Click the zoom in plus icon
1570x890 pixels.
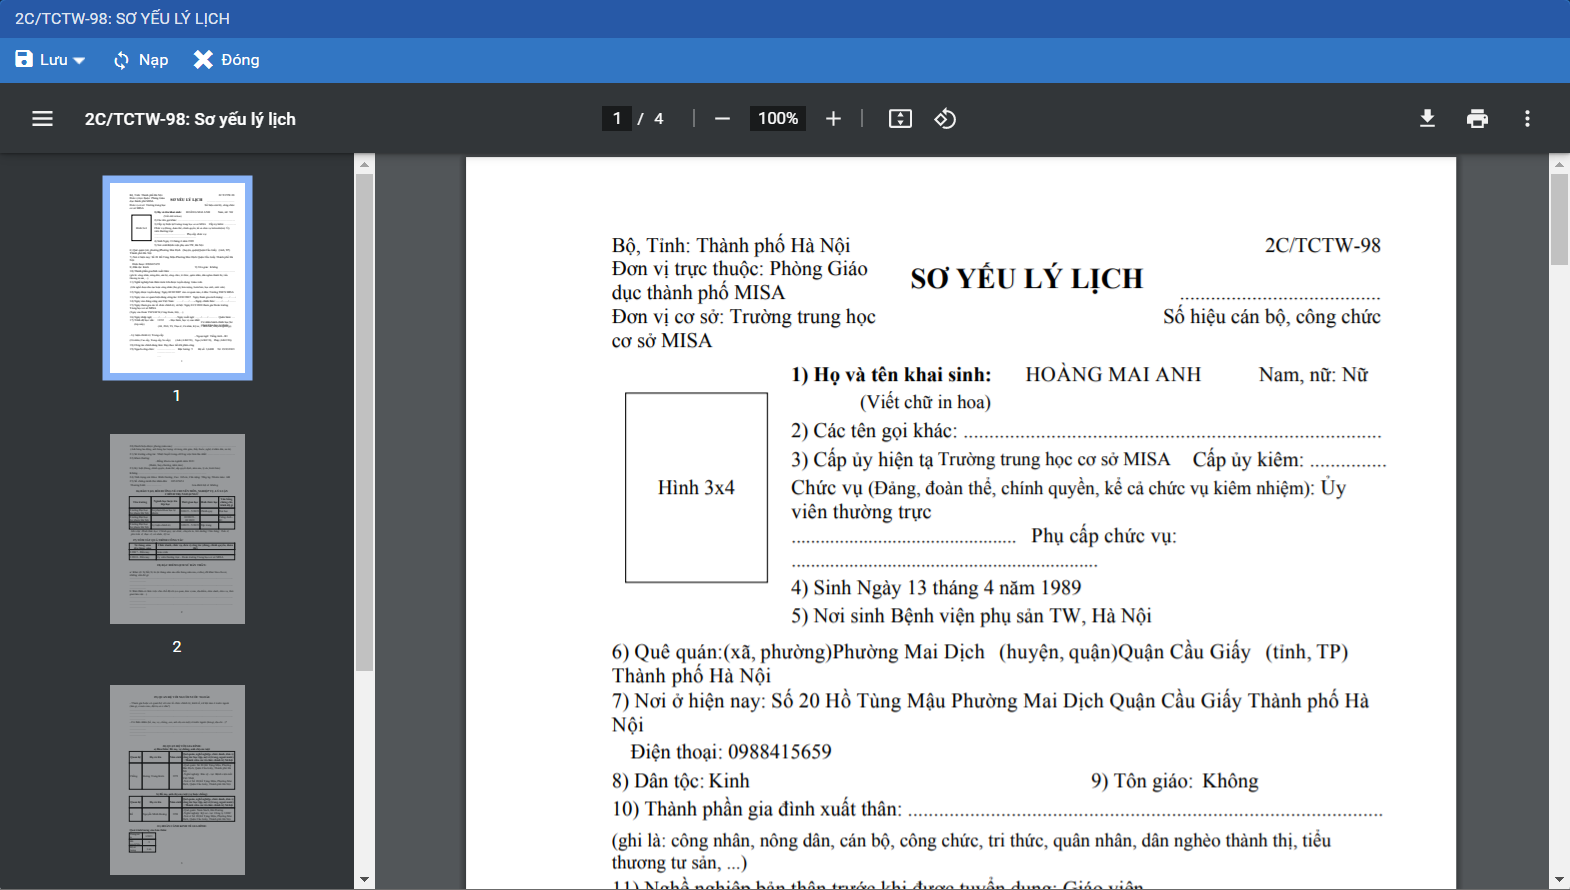(833, 119)
